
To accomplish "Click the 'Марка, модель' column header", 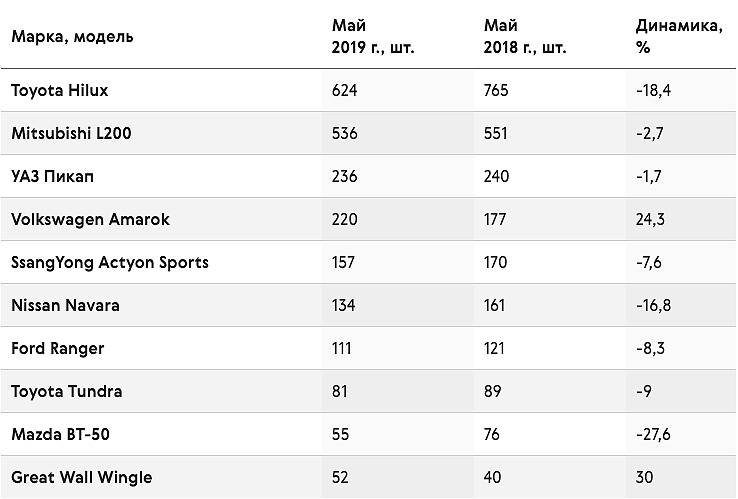I will click(72, 37).
